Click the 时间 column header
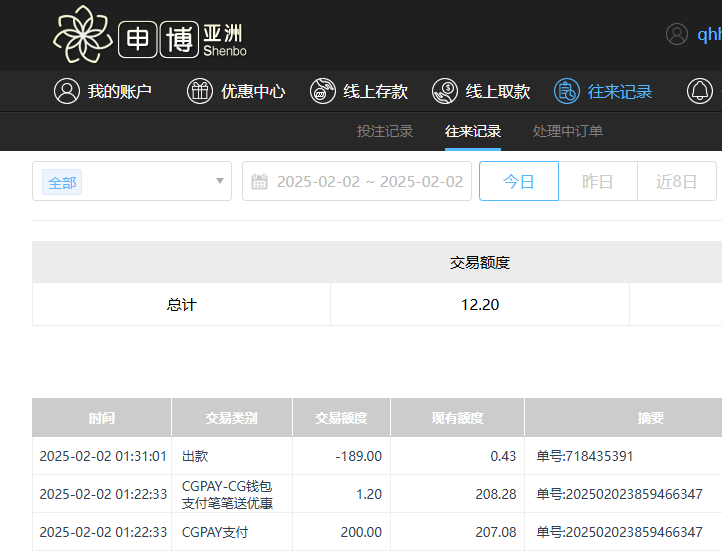 (101, 418)
